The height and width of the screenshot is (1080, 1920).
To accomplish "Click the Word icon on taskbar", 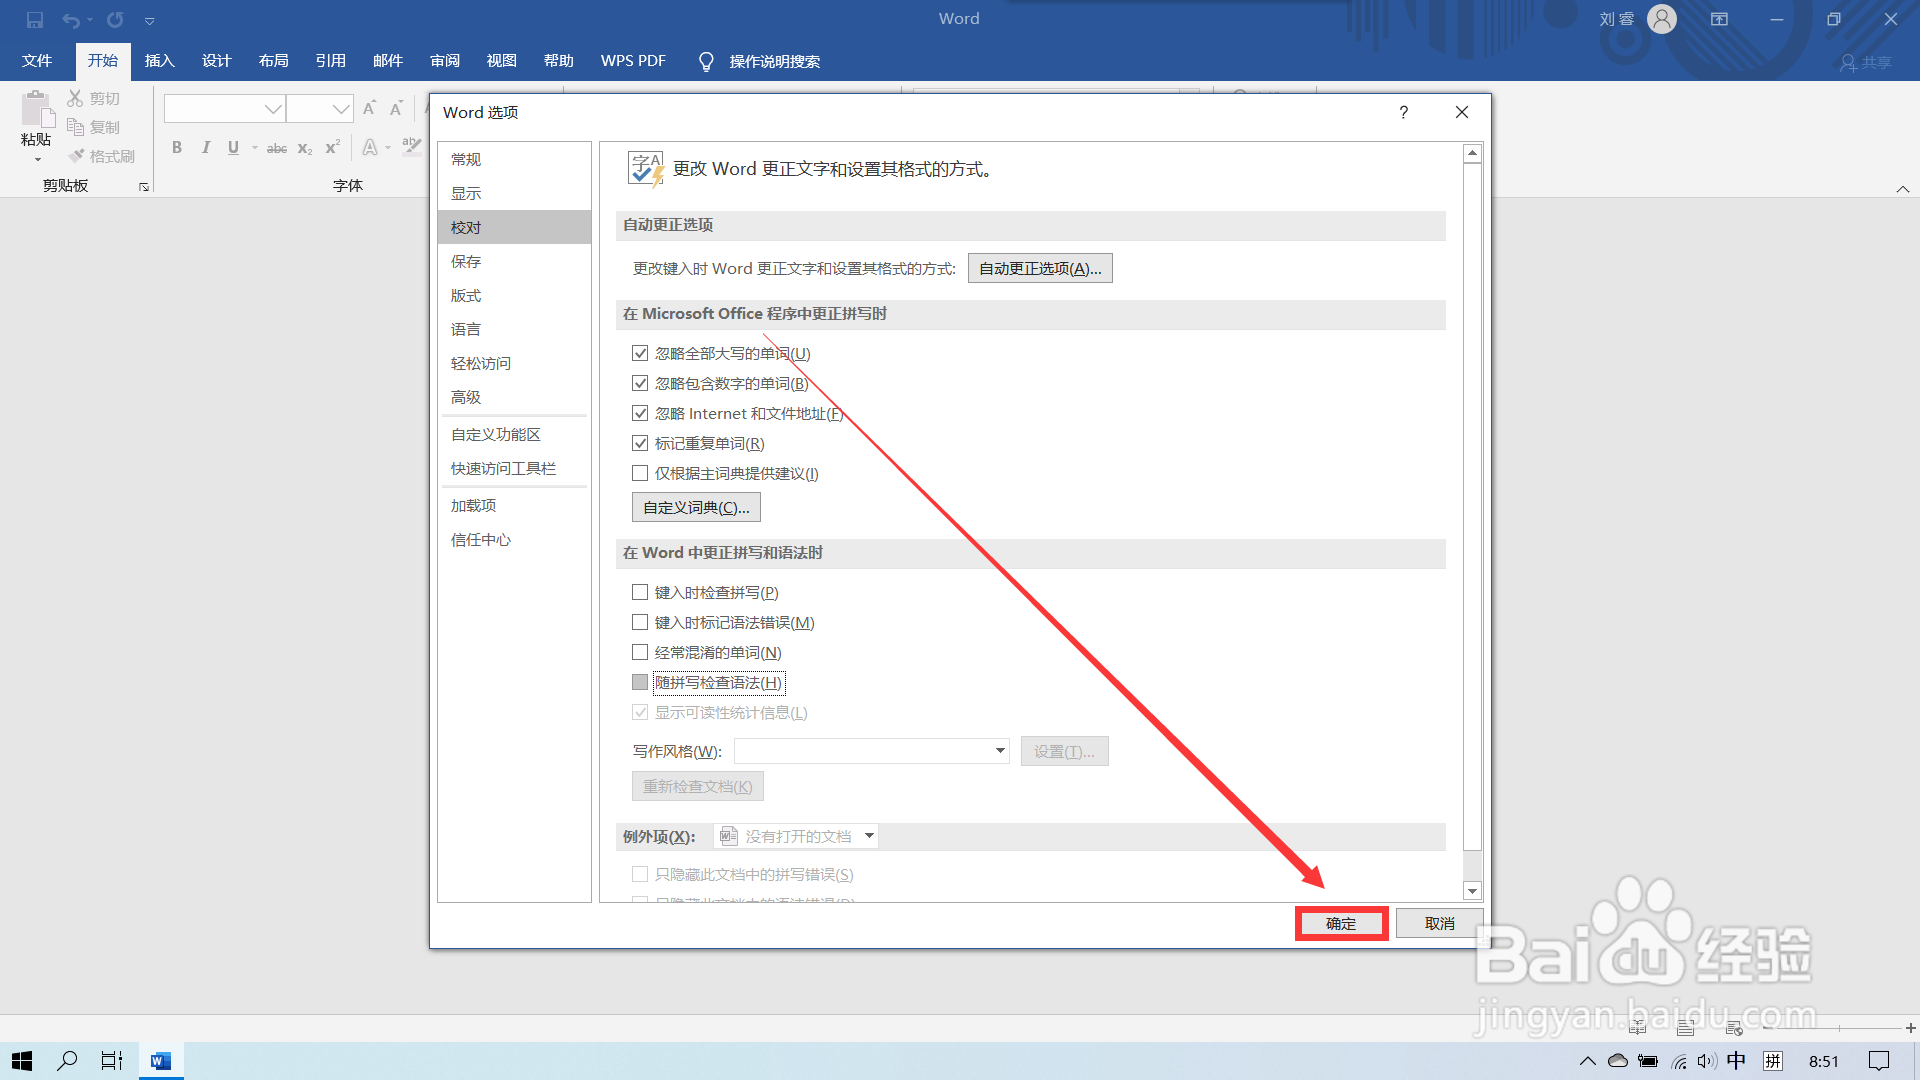I will pyautogui.click(x=161, y=1061).
